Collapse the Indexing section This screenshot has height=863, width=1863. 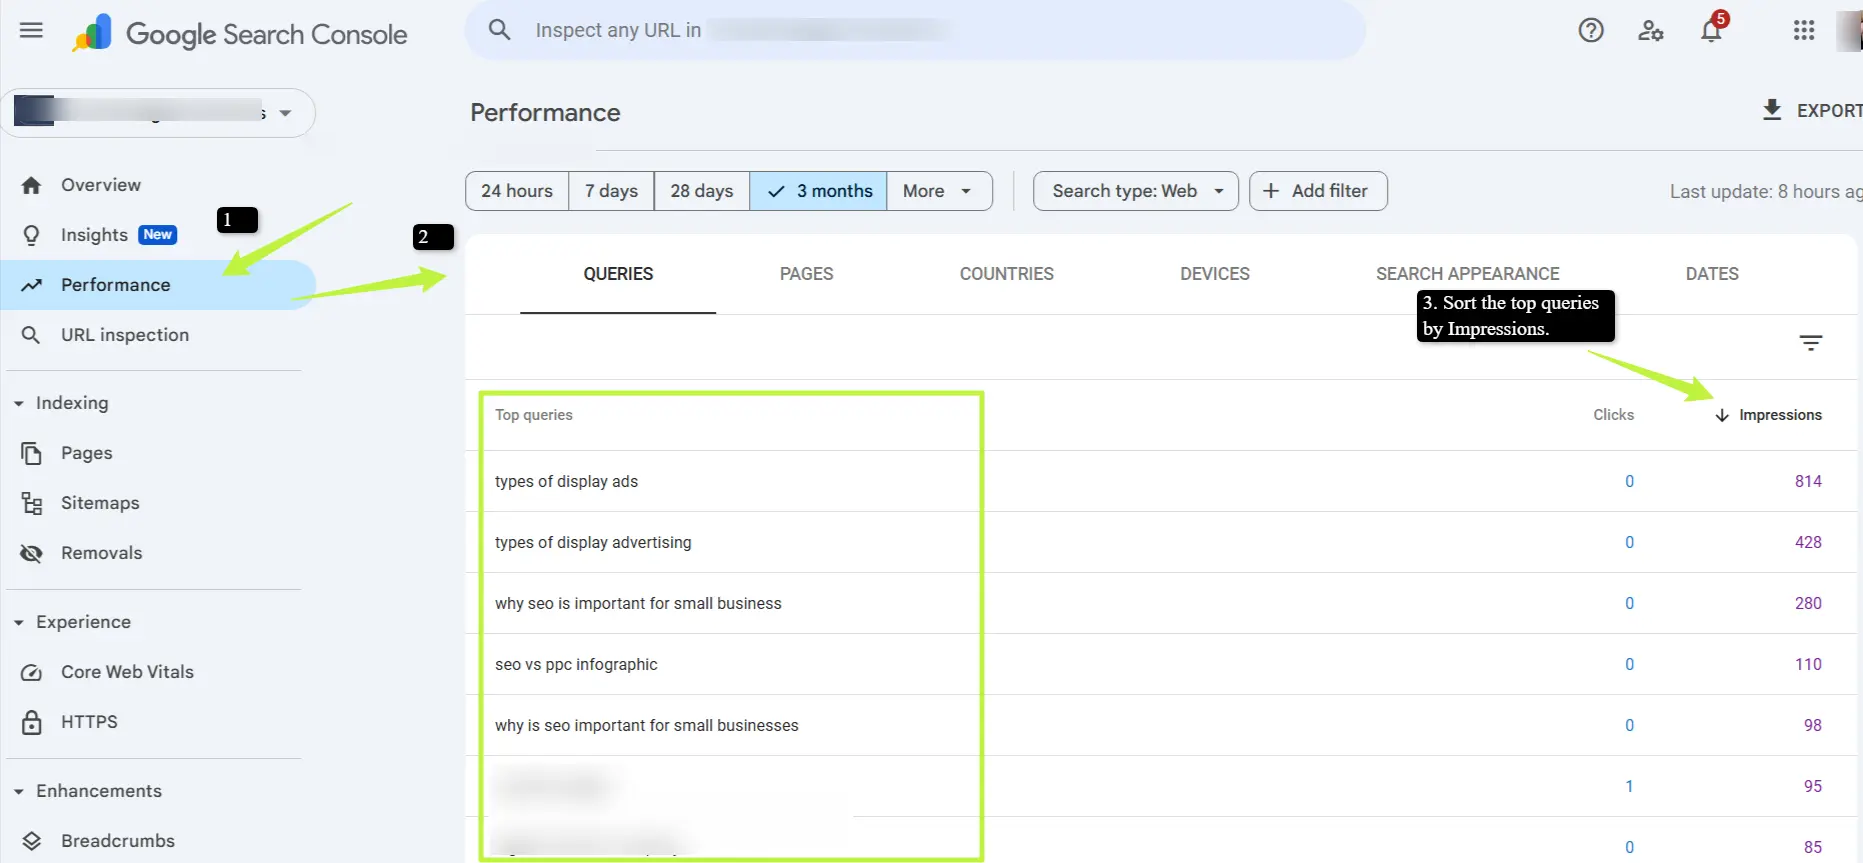[19, 403]
